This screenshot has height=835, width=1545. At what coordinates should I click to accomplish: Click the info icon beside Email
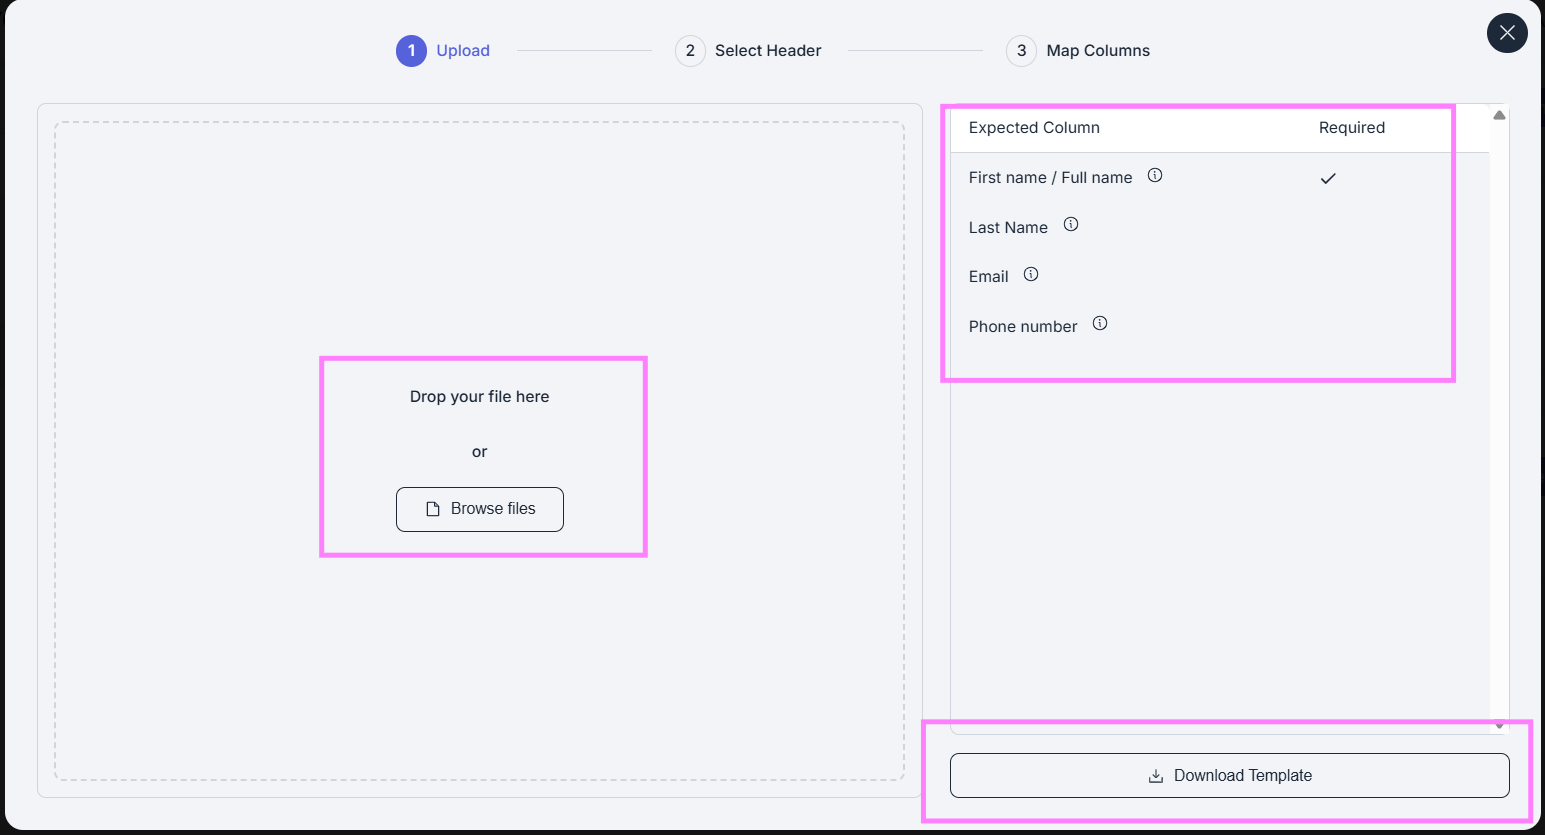point(1031,274)
